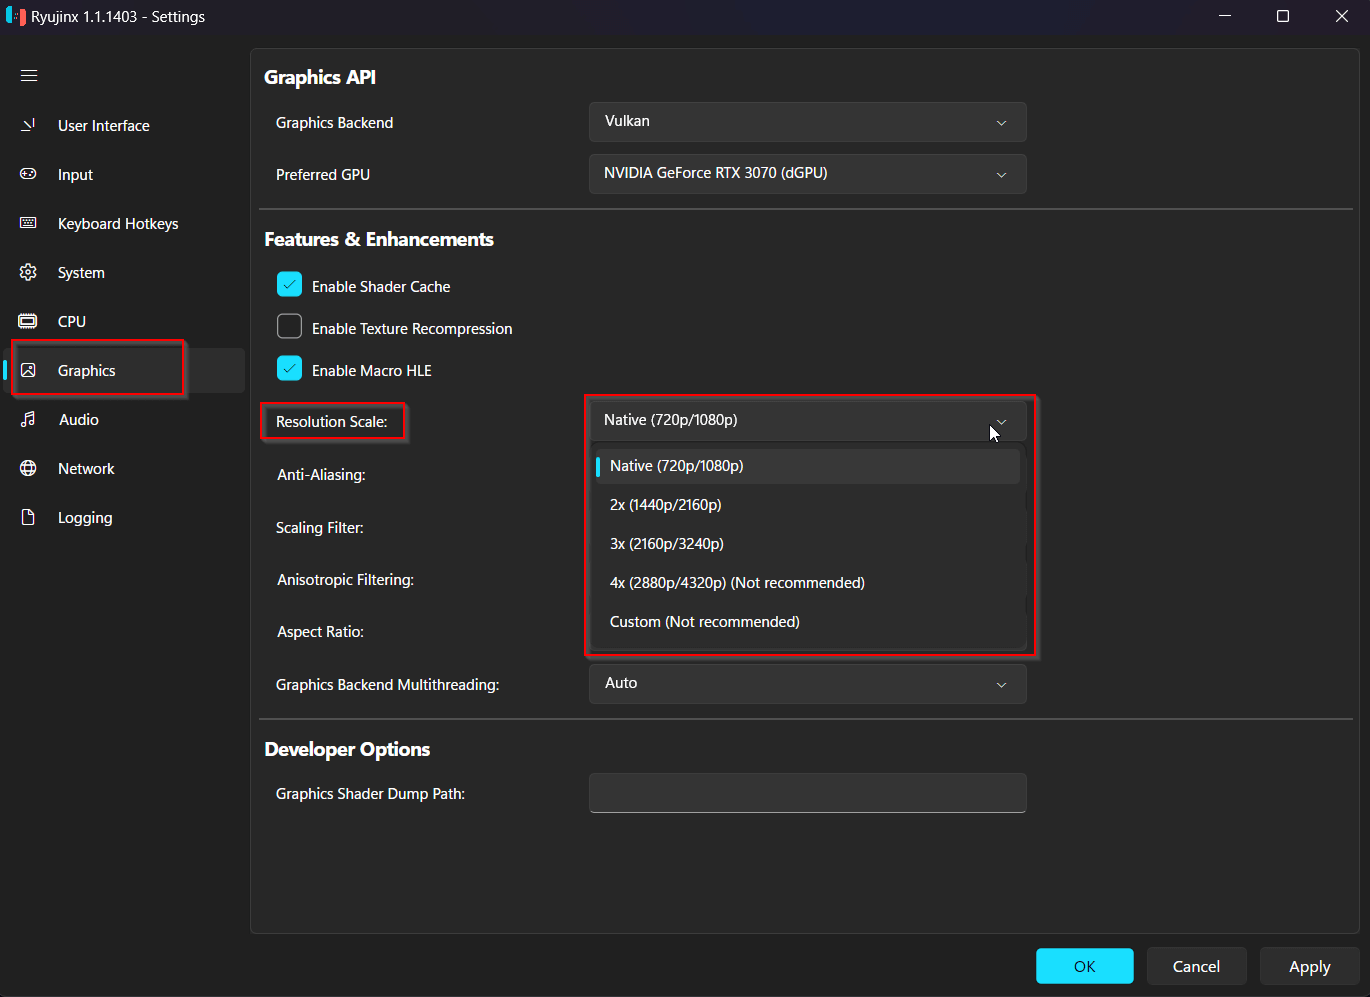This screenshot has height=997, width=1370.
Task: Click the Apply button
Action: [x=1309, y=966]
